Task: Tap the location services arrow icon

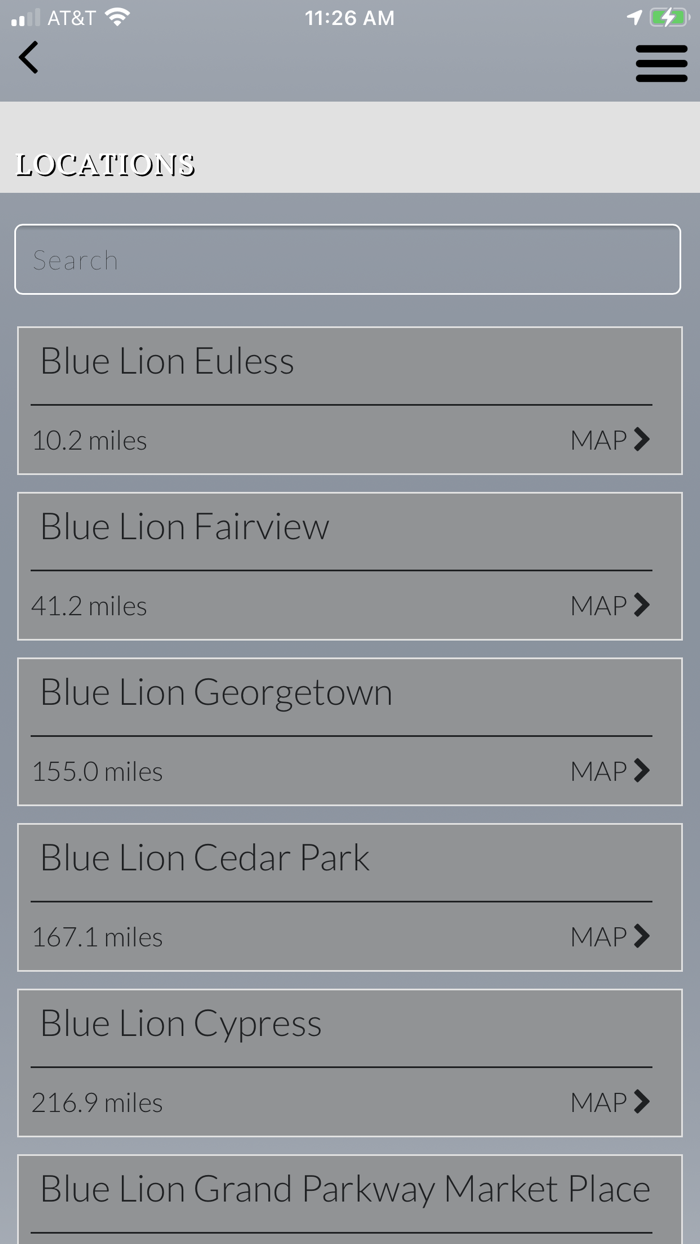Action: [634, 18]
